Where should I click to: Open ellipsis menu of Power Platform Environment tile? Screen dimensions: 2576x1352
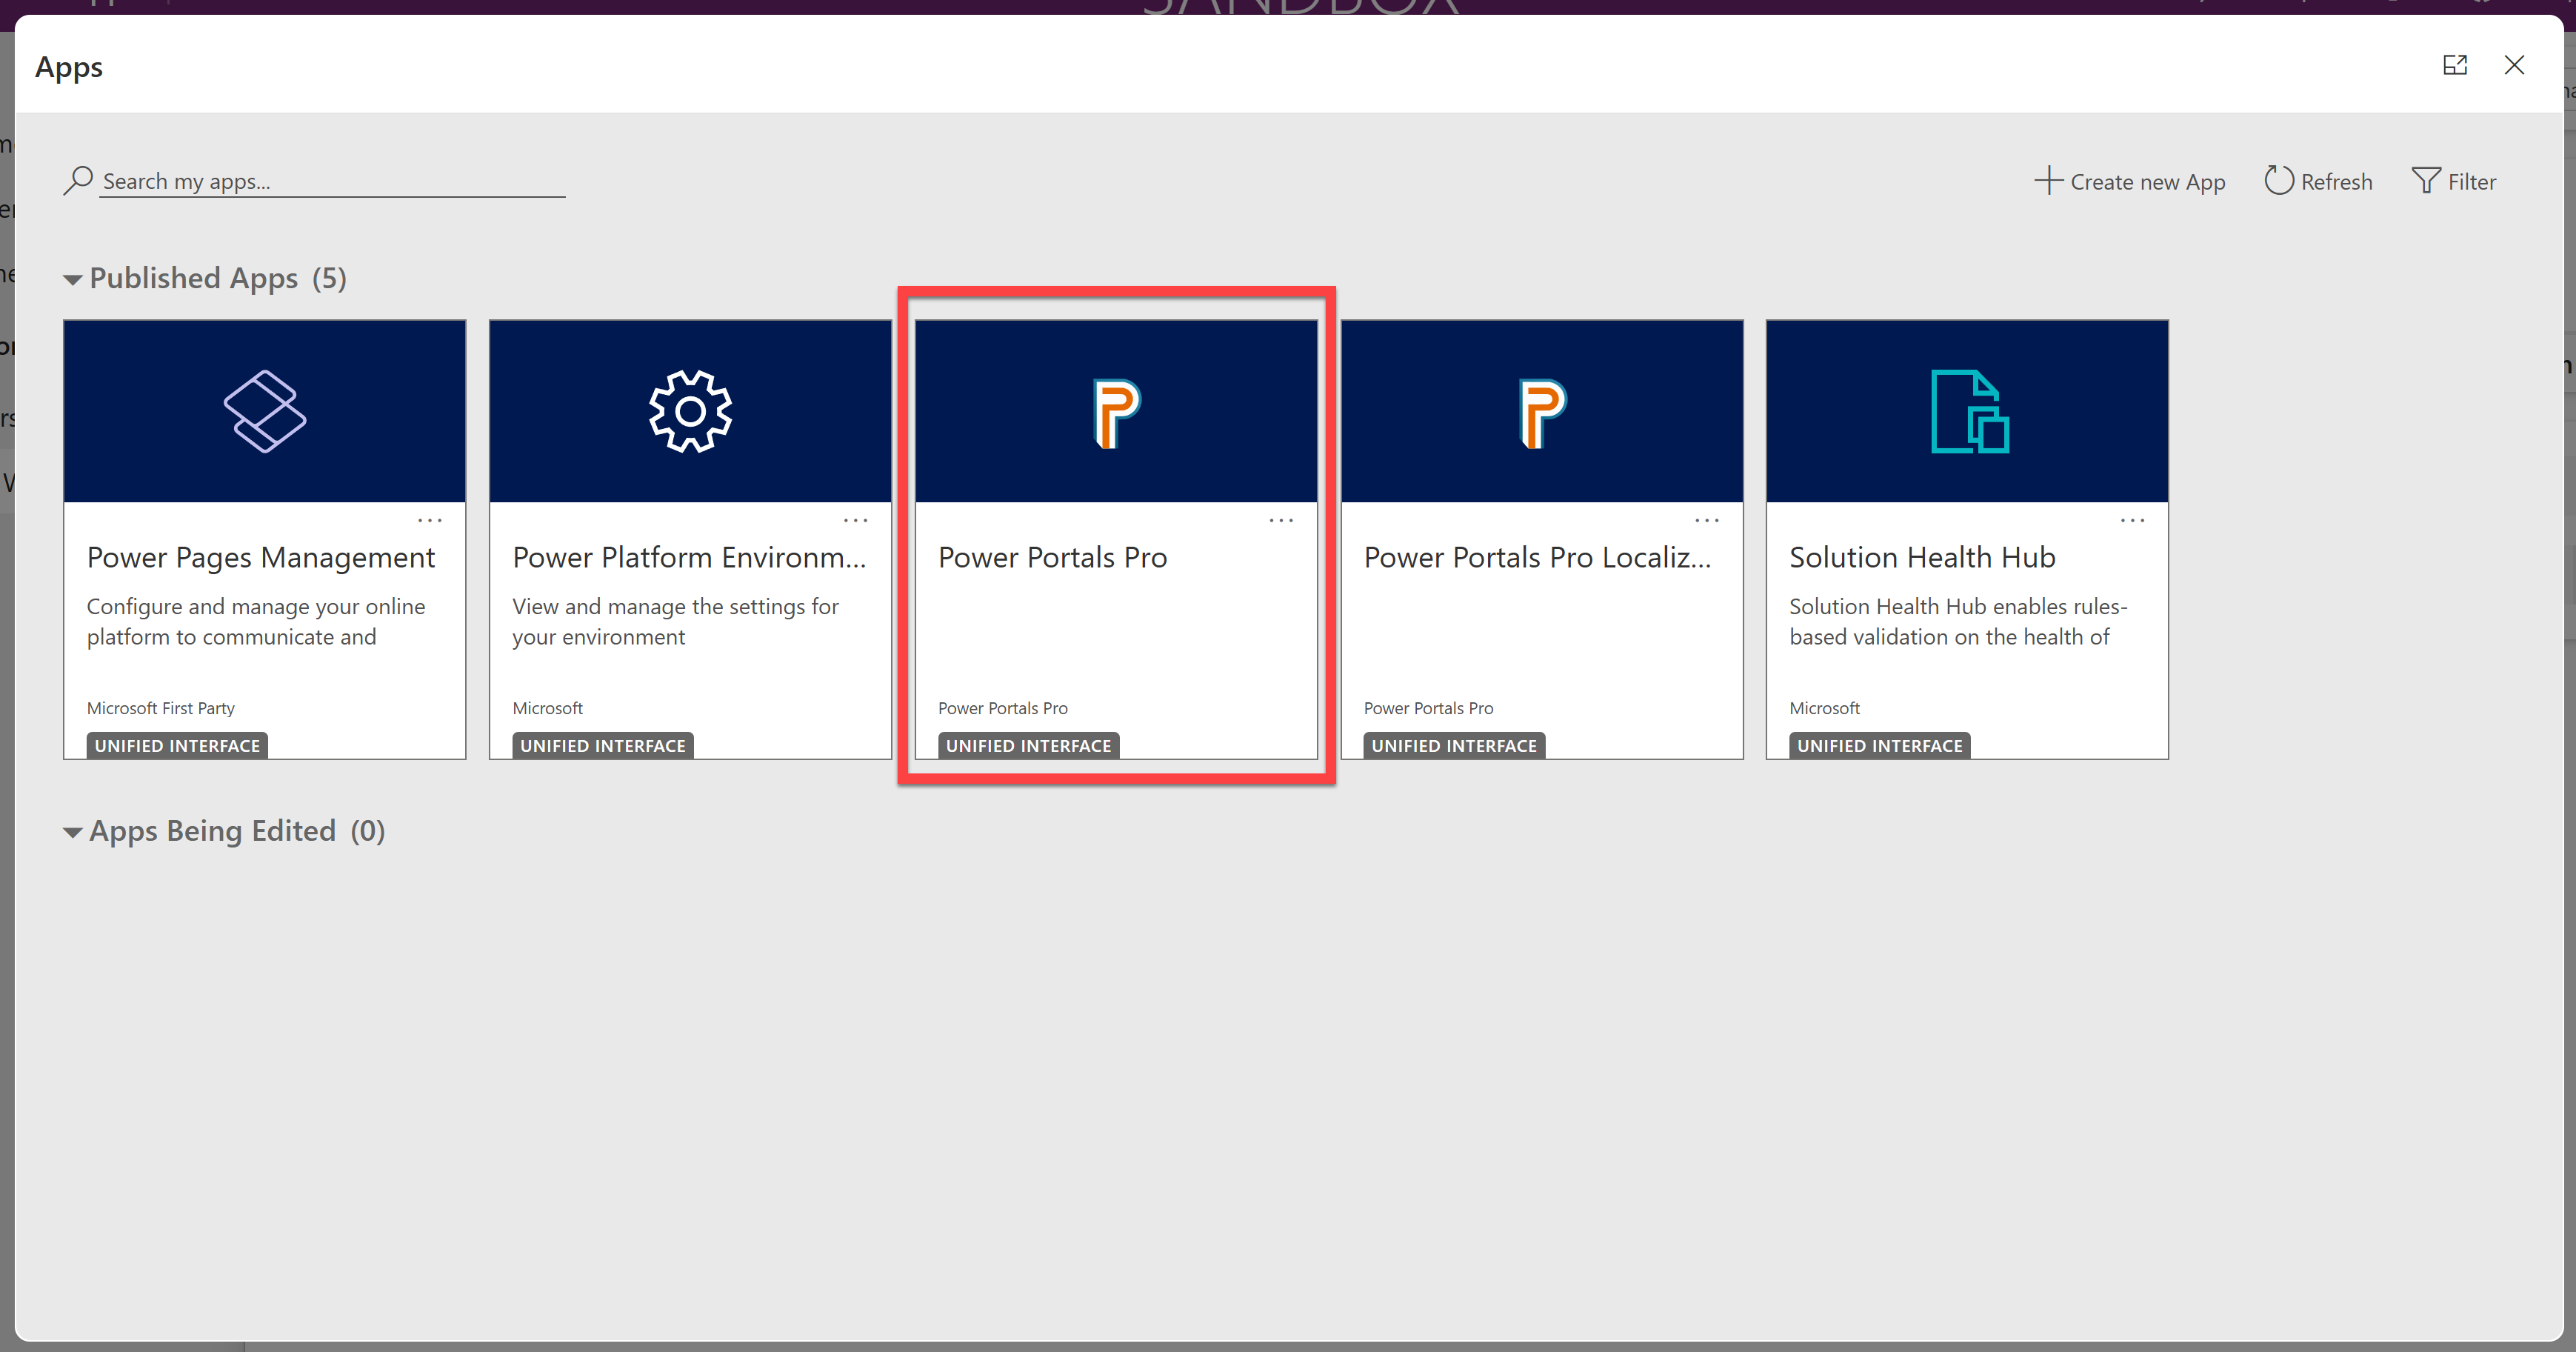pyautogui.click(x=855, y=520)
